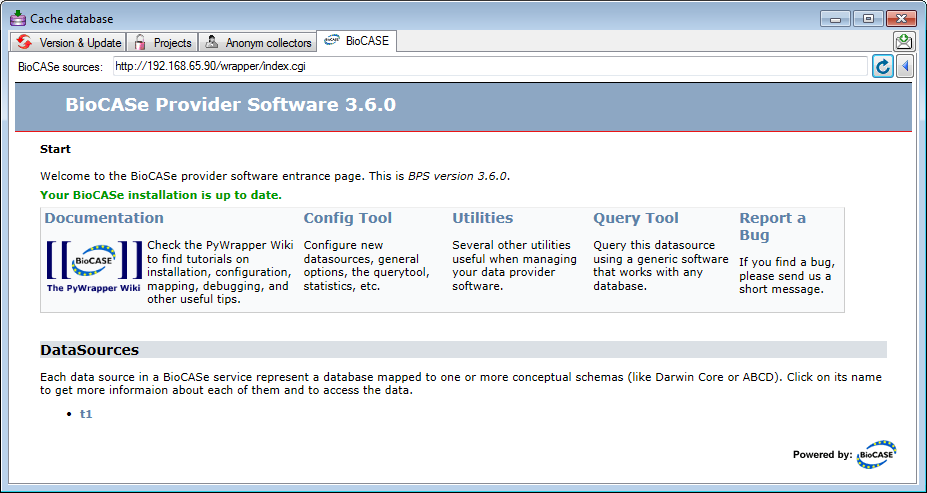Click the Version & Update tab icon
The width and height of the screenshot is (927, 493).
[24, 43]
